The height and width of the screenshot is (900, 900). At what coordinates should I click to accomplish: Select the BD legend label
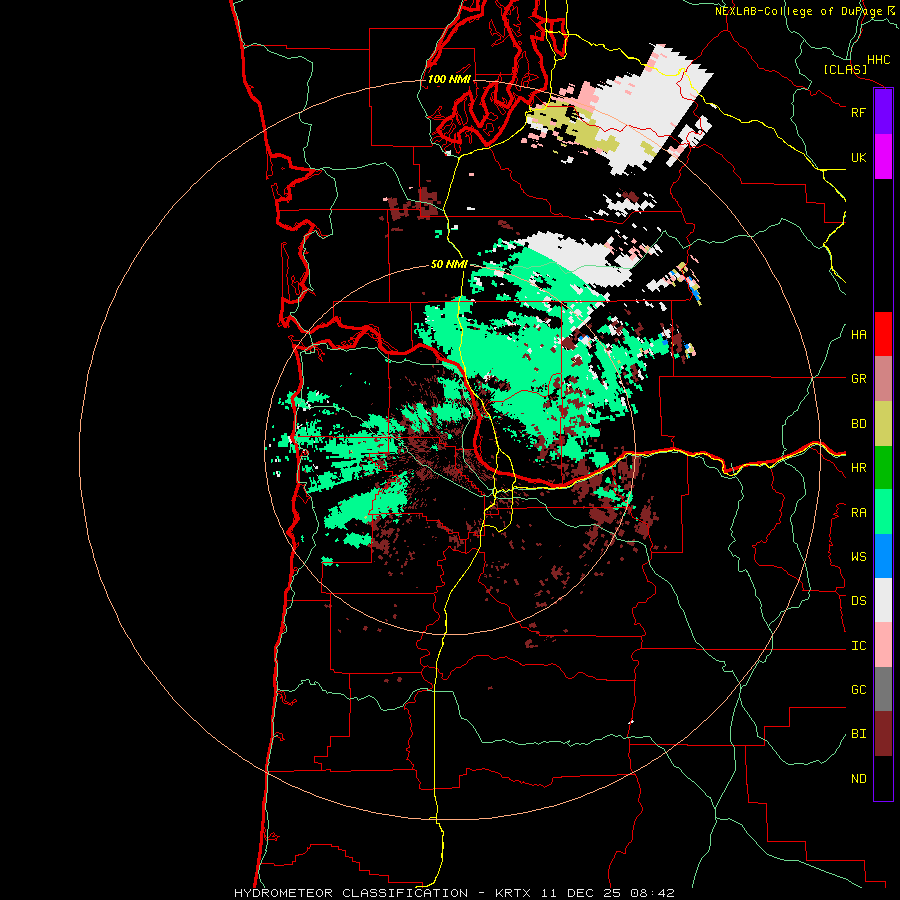pyautogui.click(x=858, y=424)
